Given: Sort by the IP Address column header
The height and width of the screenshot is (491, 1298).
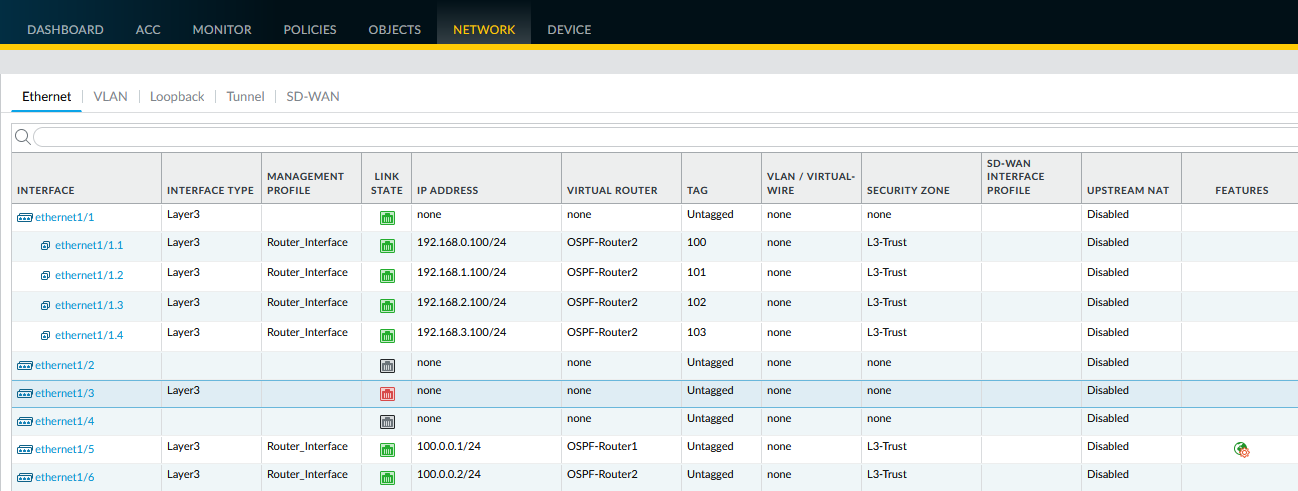Looking at the screenshot, I should click(448, 190).
